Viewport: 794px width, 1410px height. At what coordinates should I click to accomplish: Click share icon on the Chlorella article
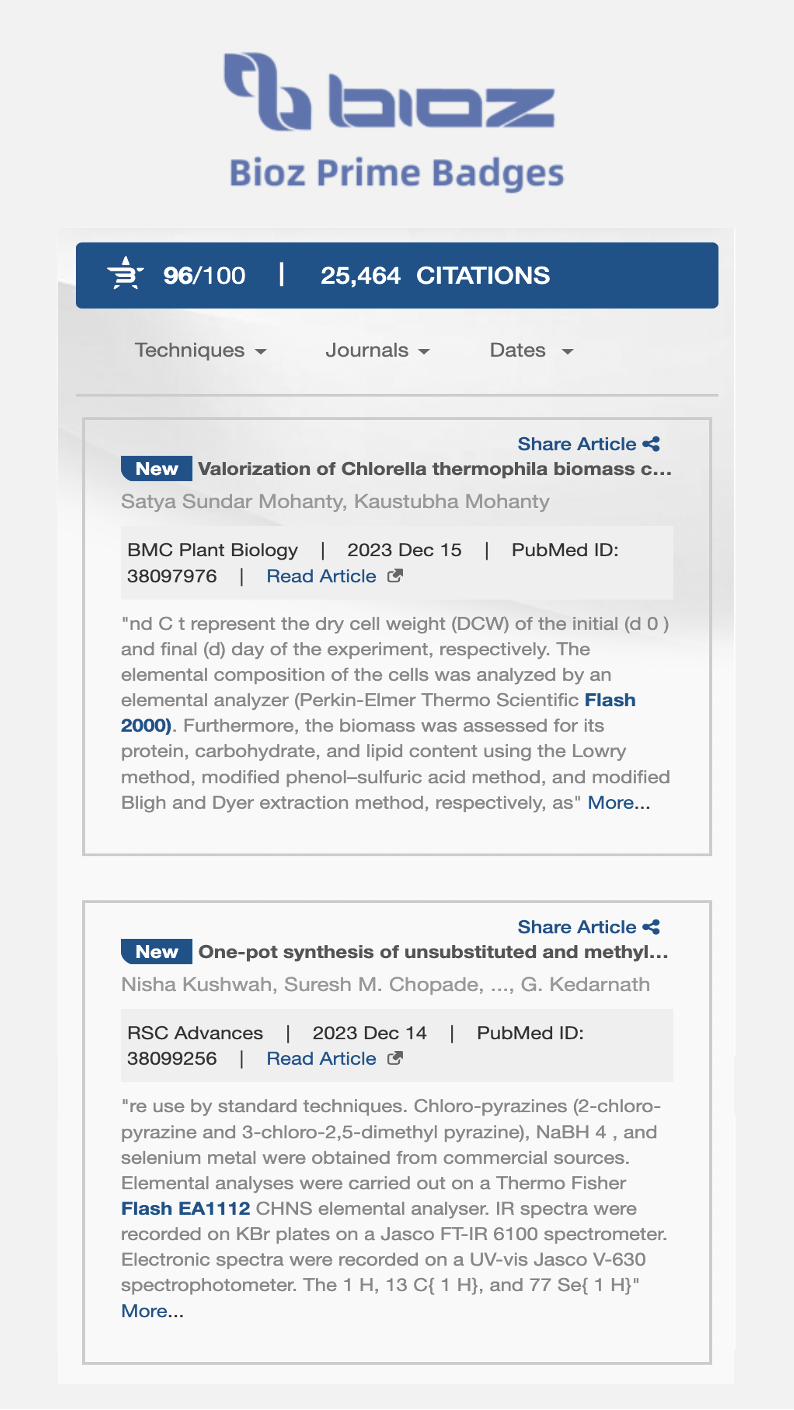tap(651, 444)
